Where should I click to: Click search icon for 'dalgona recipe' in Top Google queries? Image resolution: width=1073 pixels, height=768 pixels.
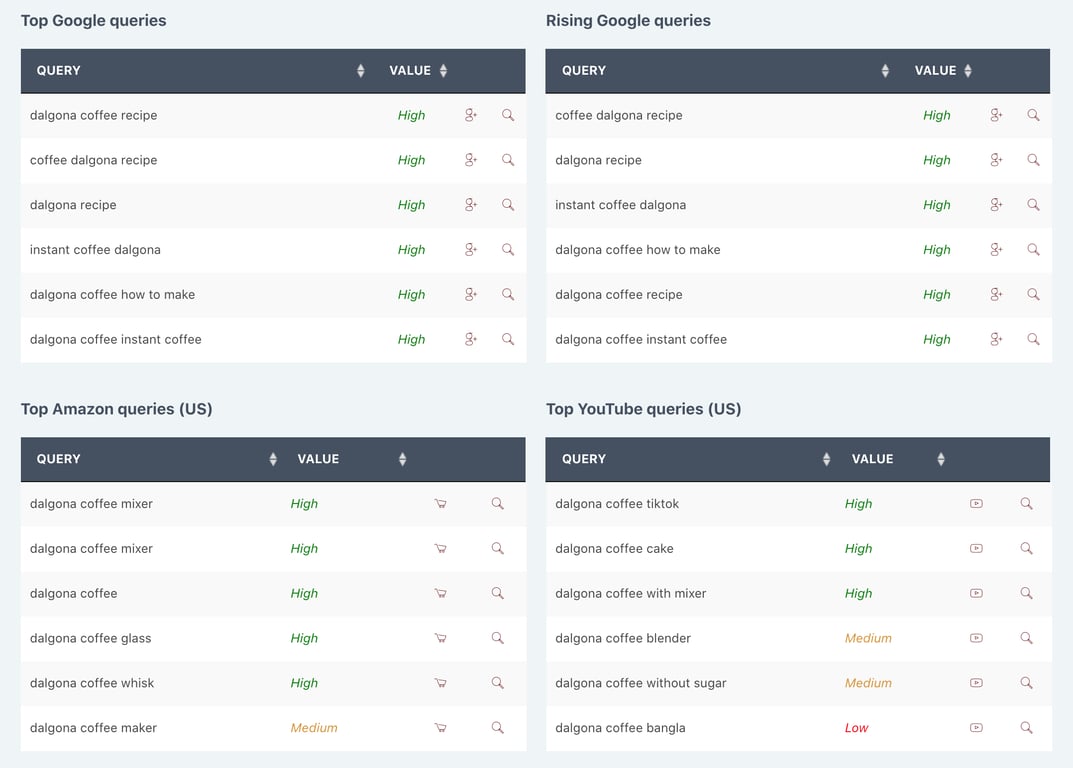coord(508,205)
